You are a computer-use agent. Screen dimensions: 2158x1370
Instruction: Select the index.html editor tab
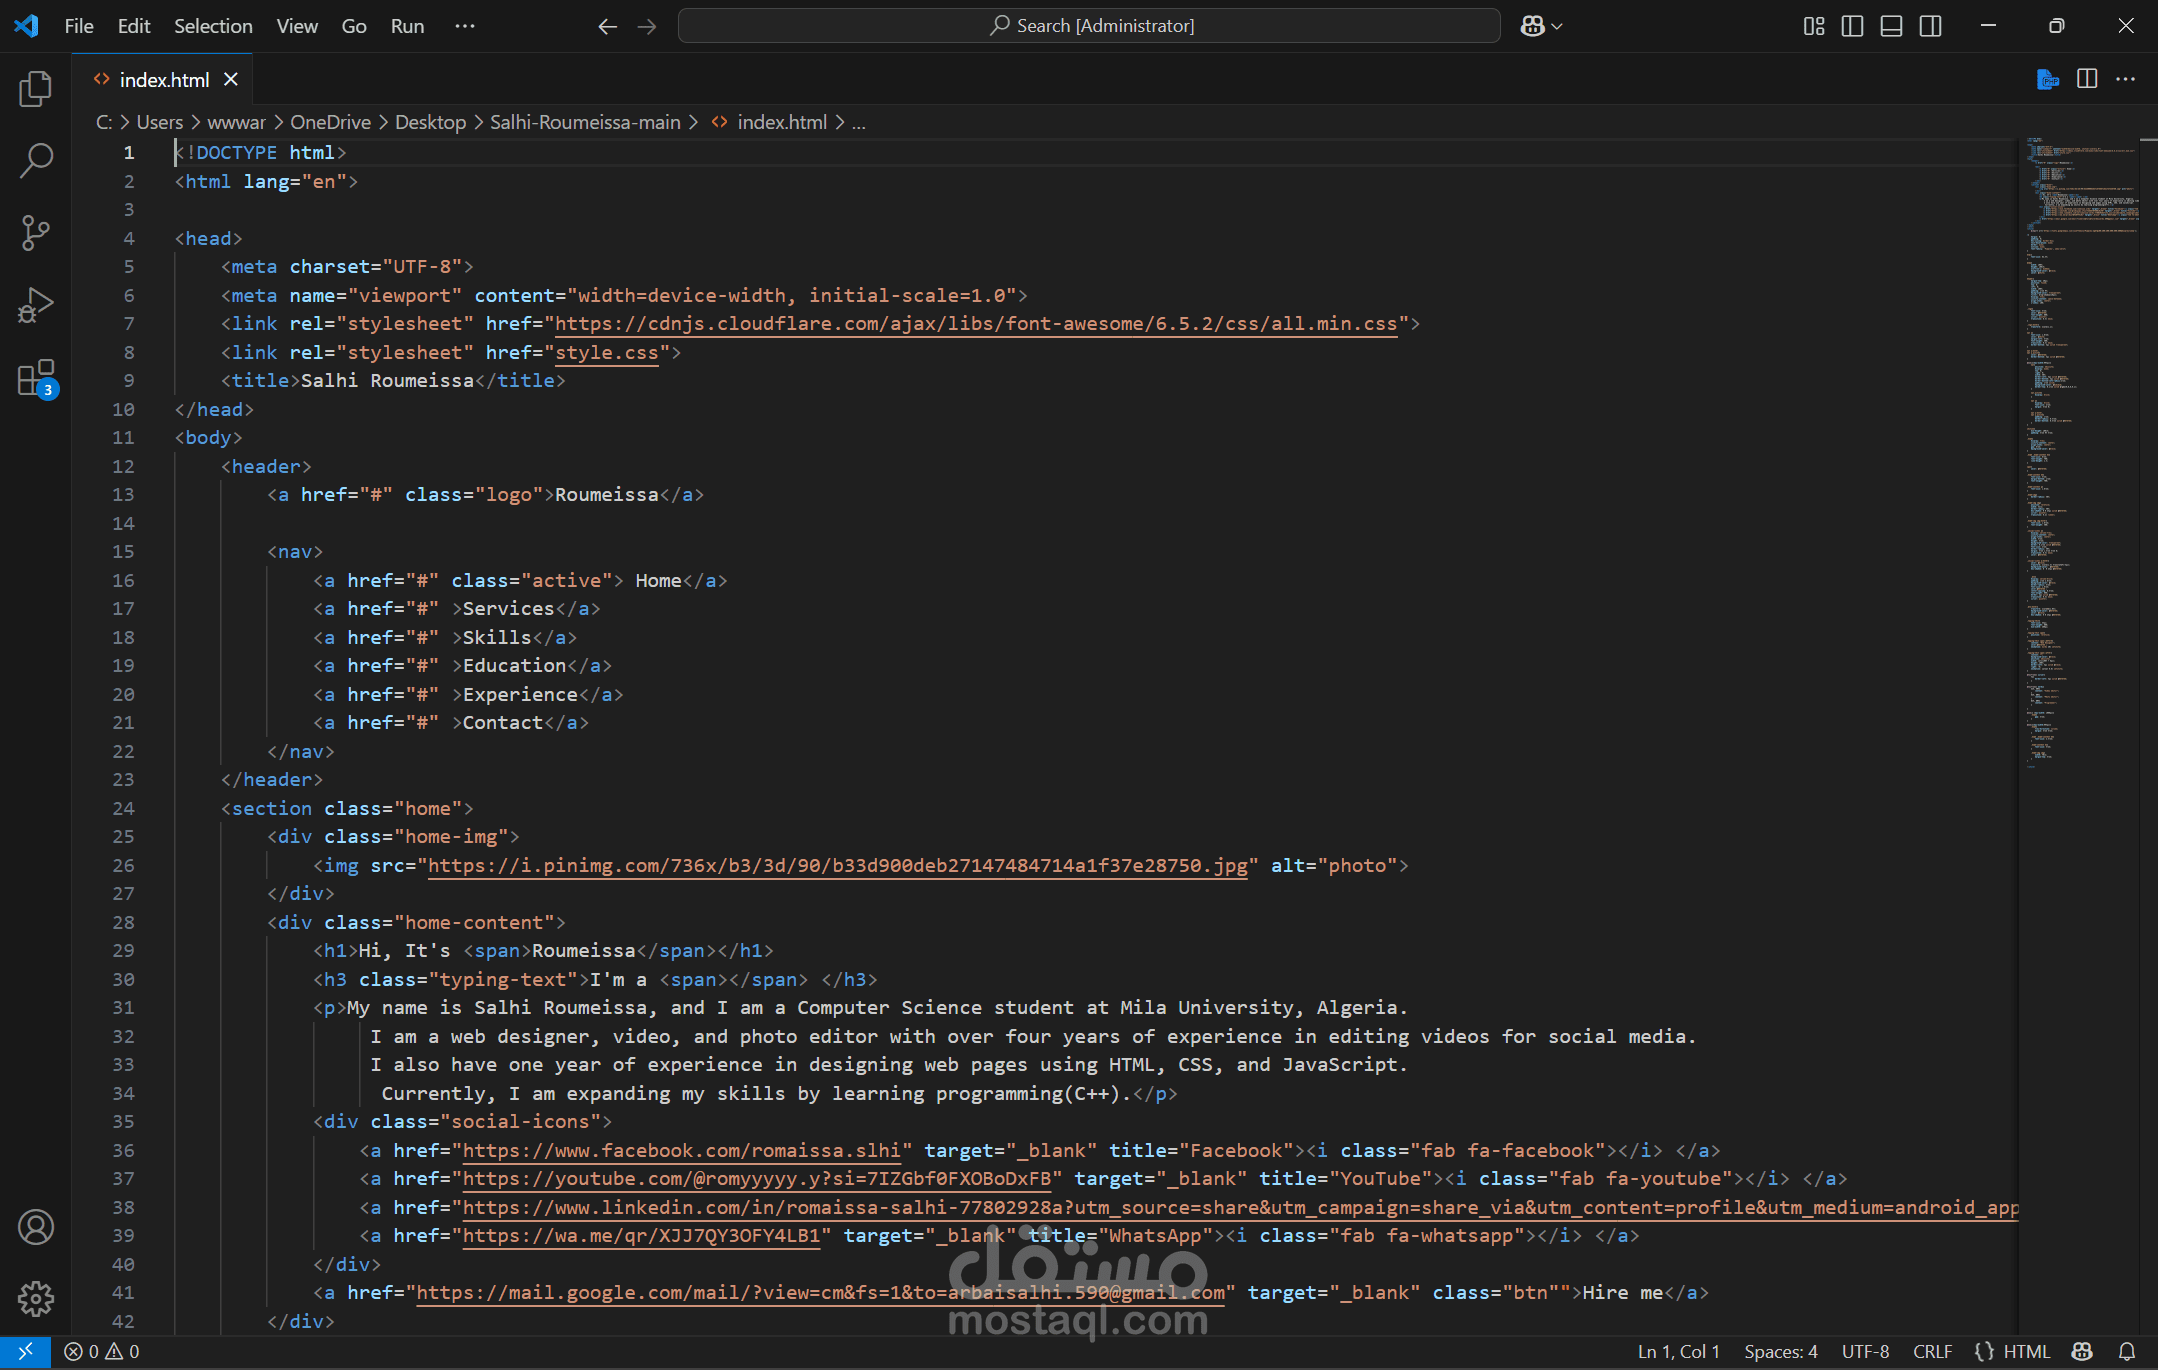(163, 79)
